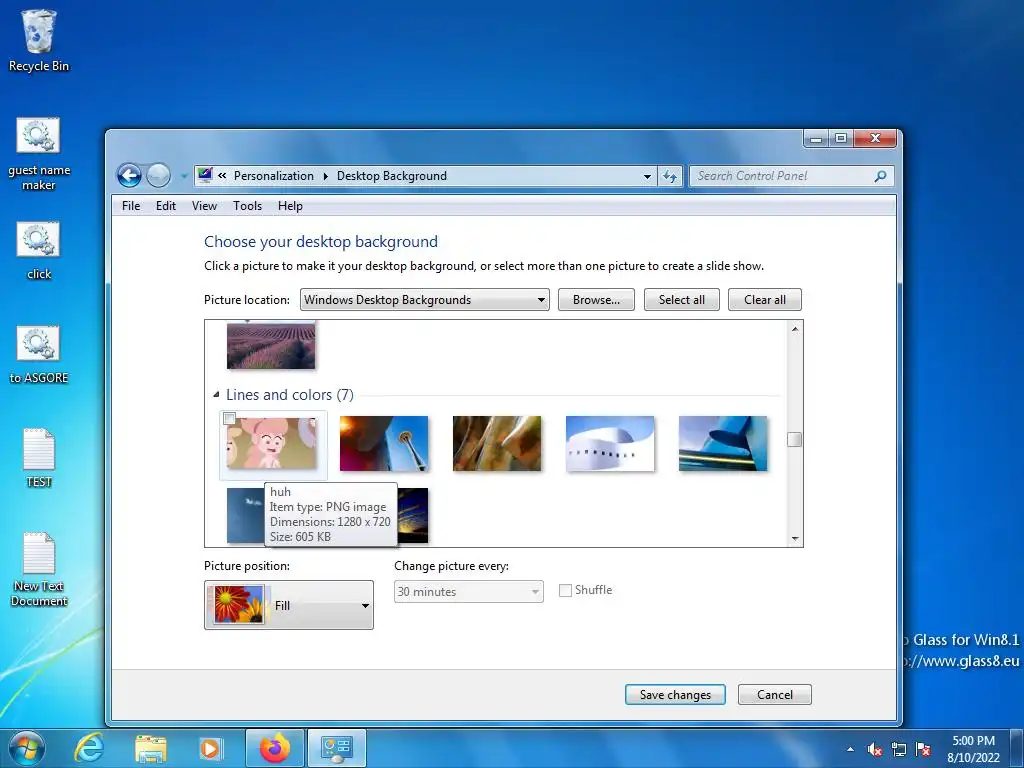Collapse the 'Lines and colors' group
Screen dimensions: 1024x768
216,394
